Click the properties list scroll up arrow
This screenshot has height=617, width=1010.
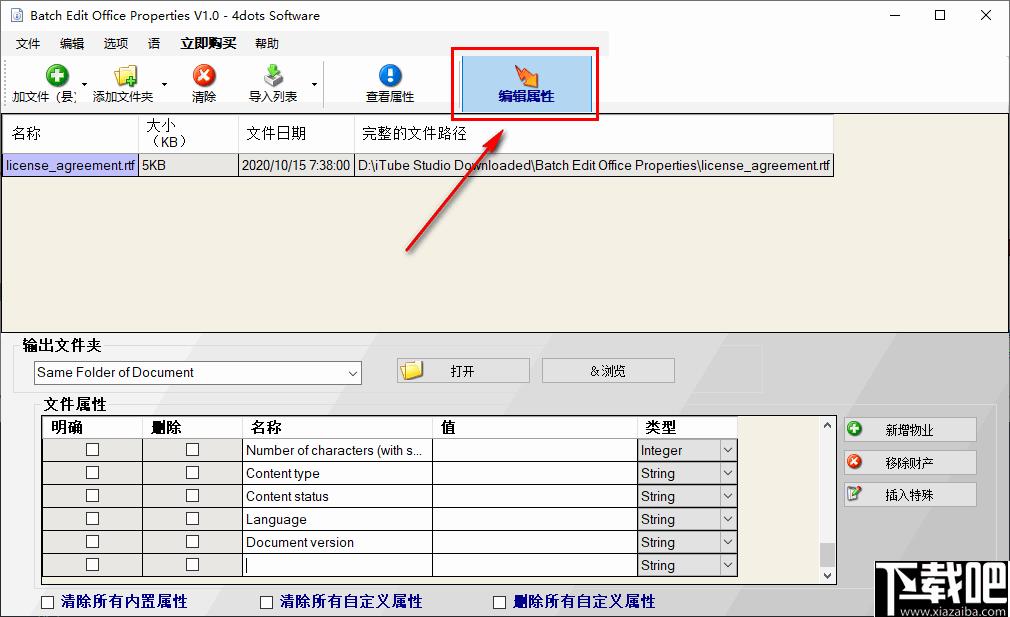coord(828,425)
